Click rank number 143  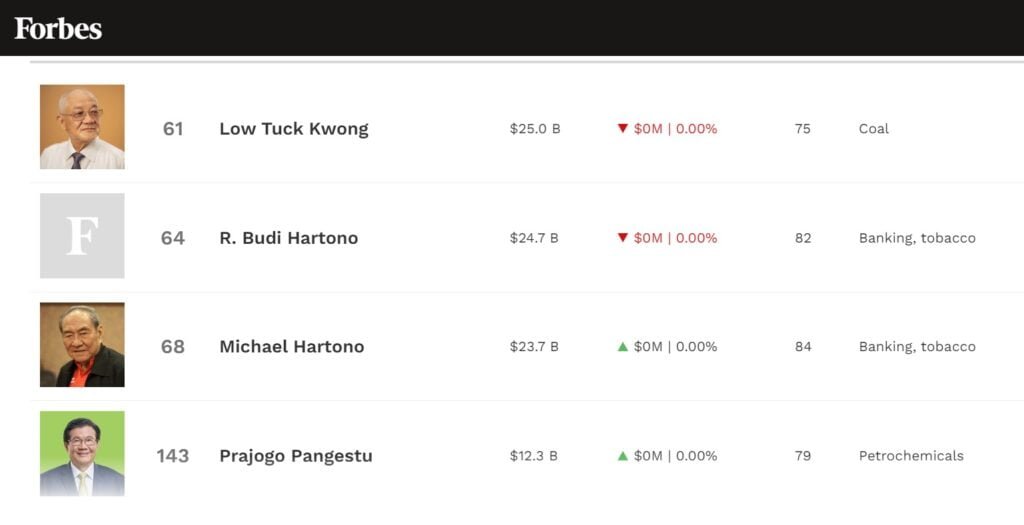172,456
